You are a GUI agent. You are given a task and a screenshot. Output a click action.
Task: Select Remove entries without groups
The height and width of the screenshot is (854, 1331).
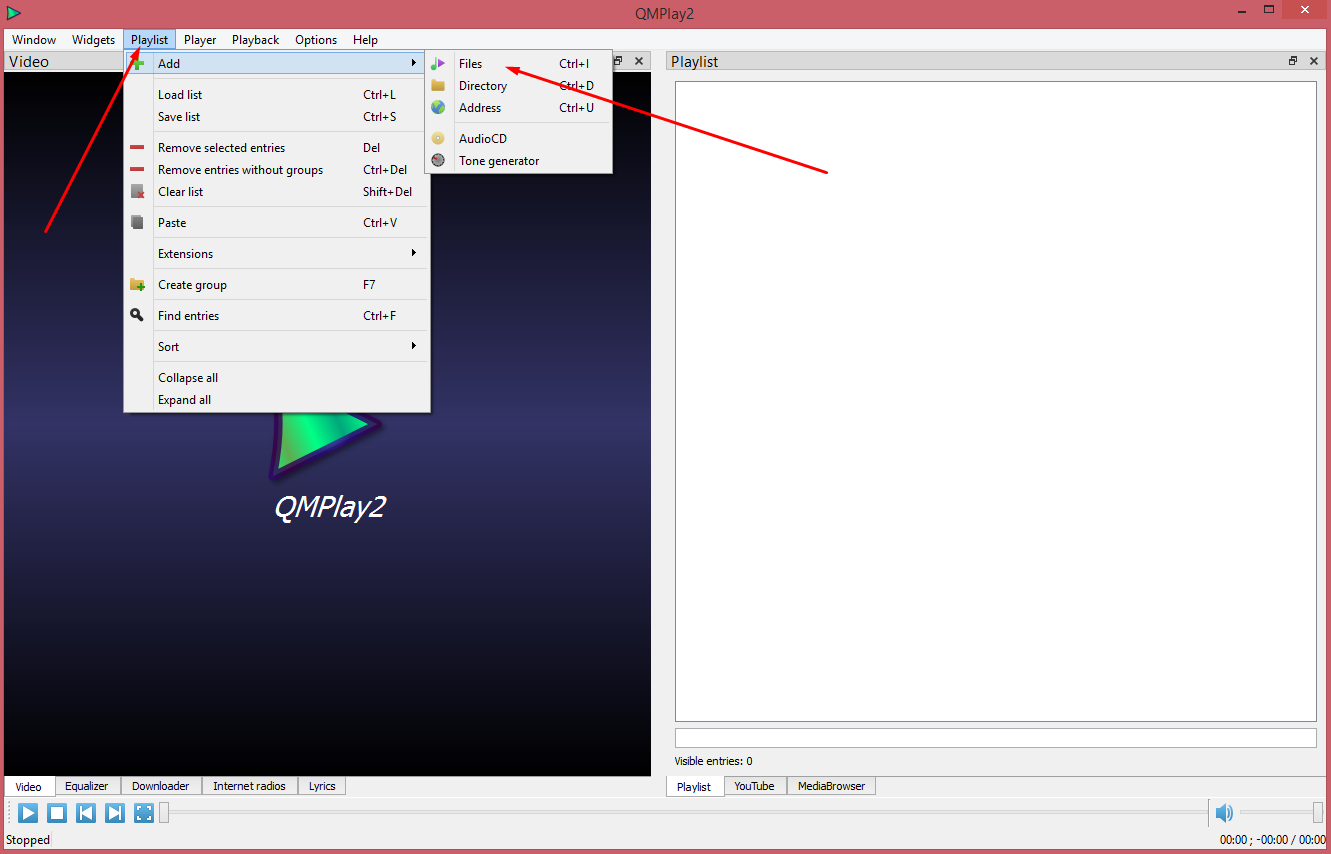277,170
